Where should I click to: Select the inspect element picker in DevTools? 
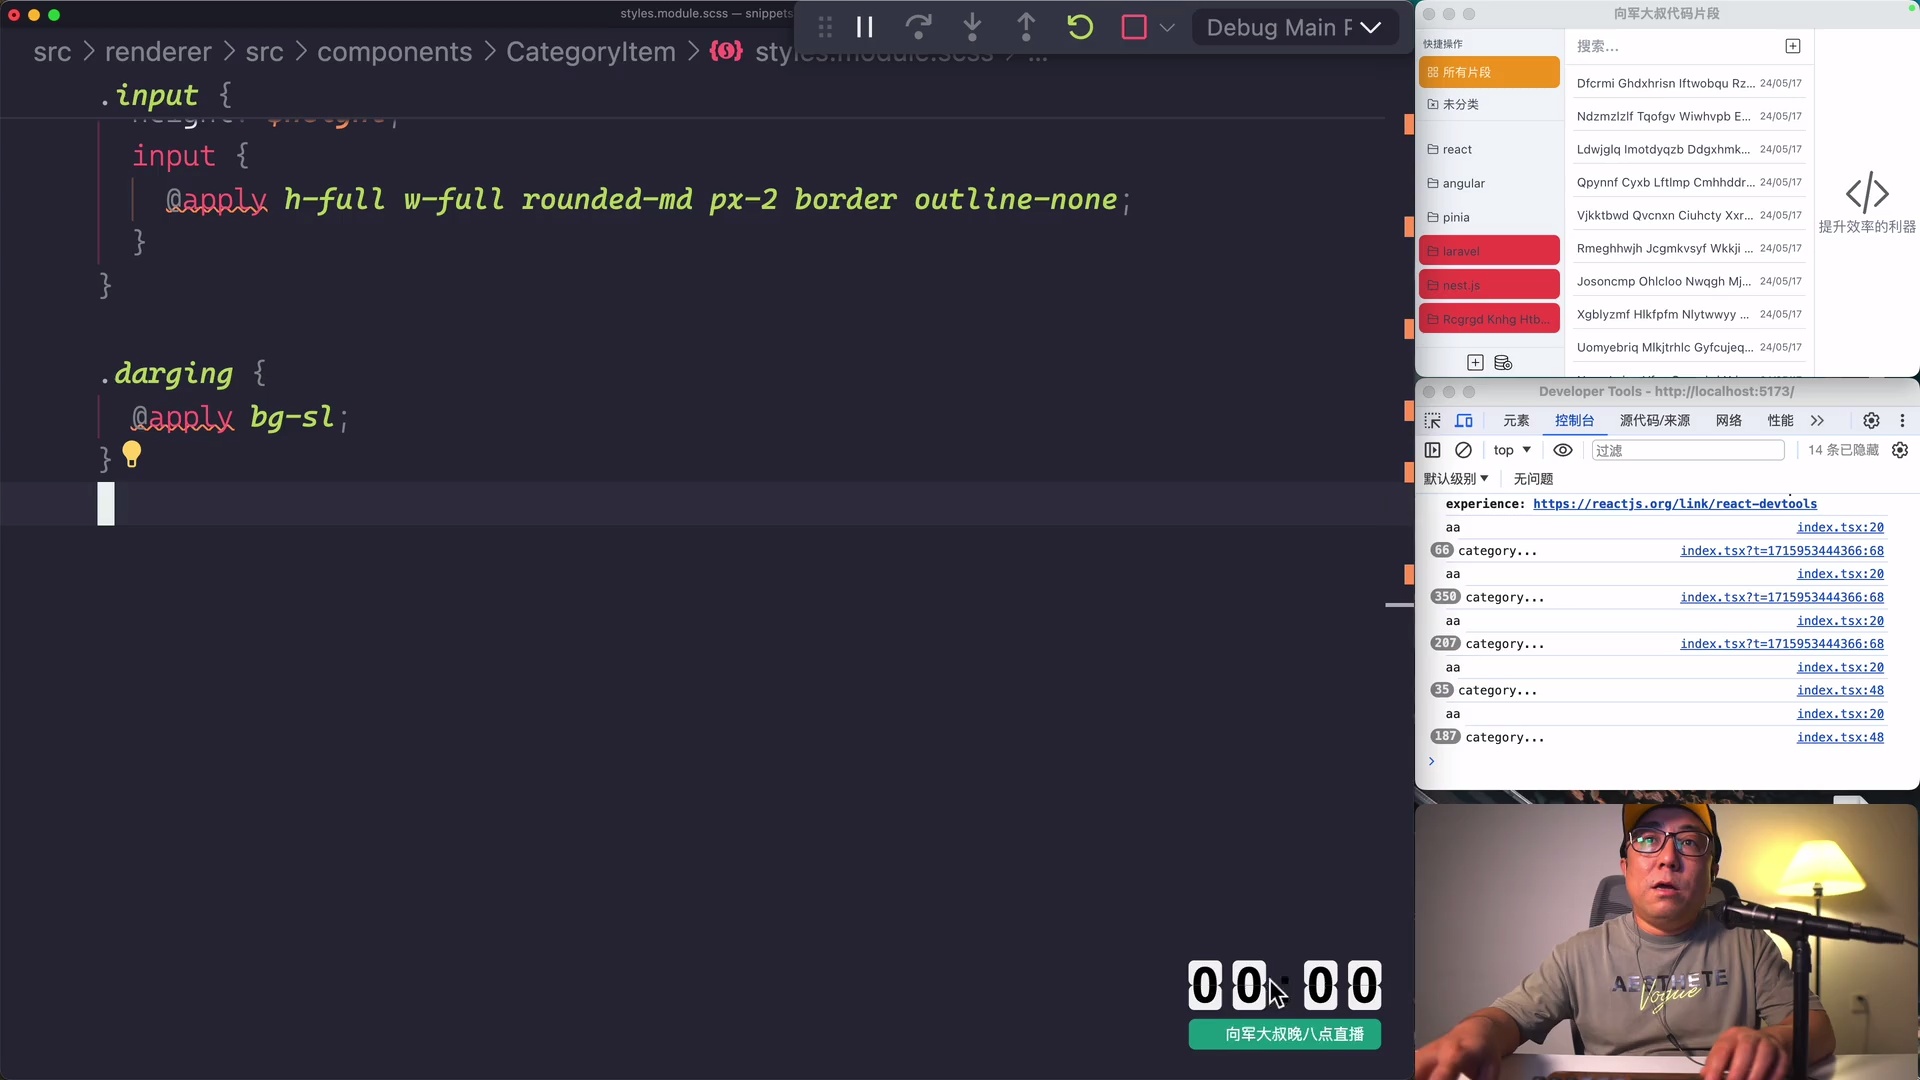(x=1432, y=421)
